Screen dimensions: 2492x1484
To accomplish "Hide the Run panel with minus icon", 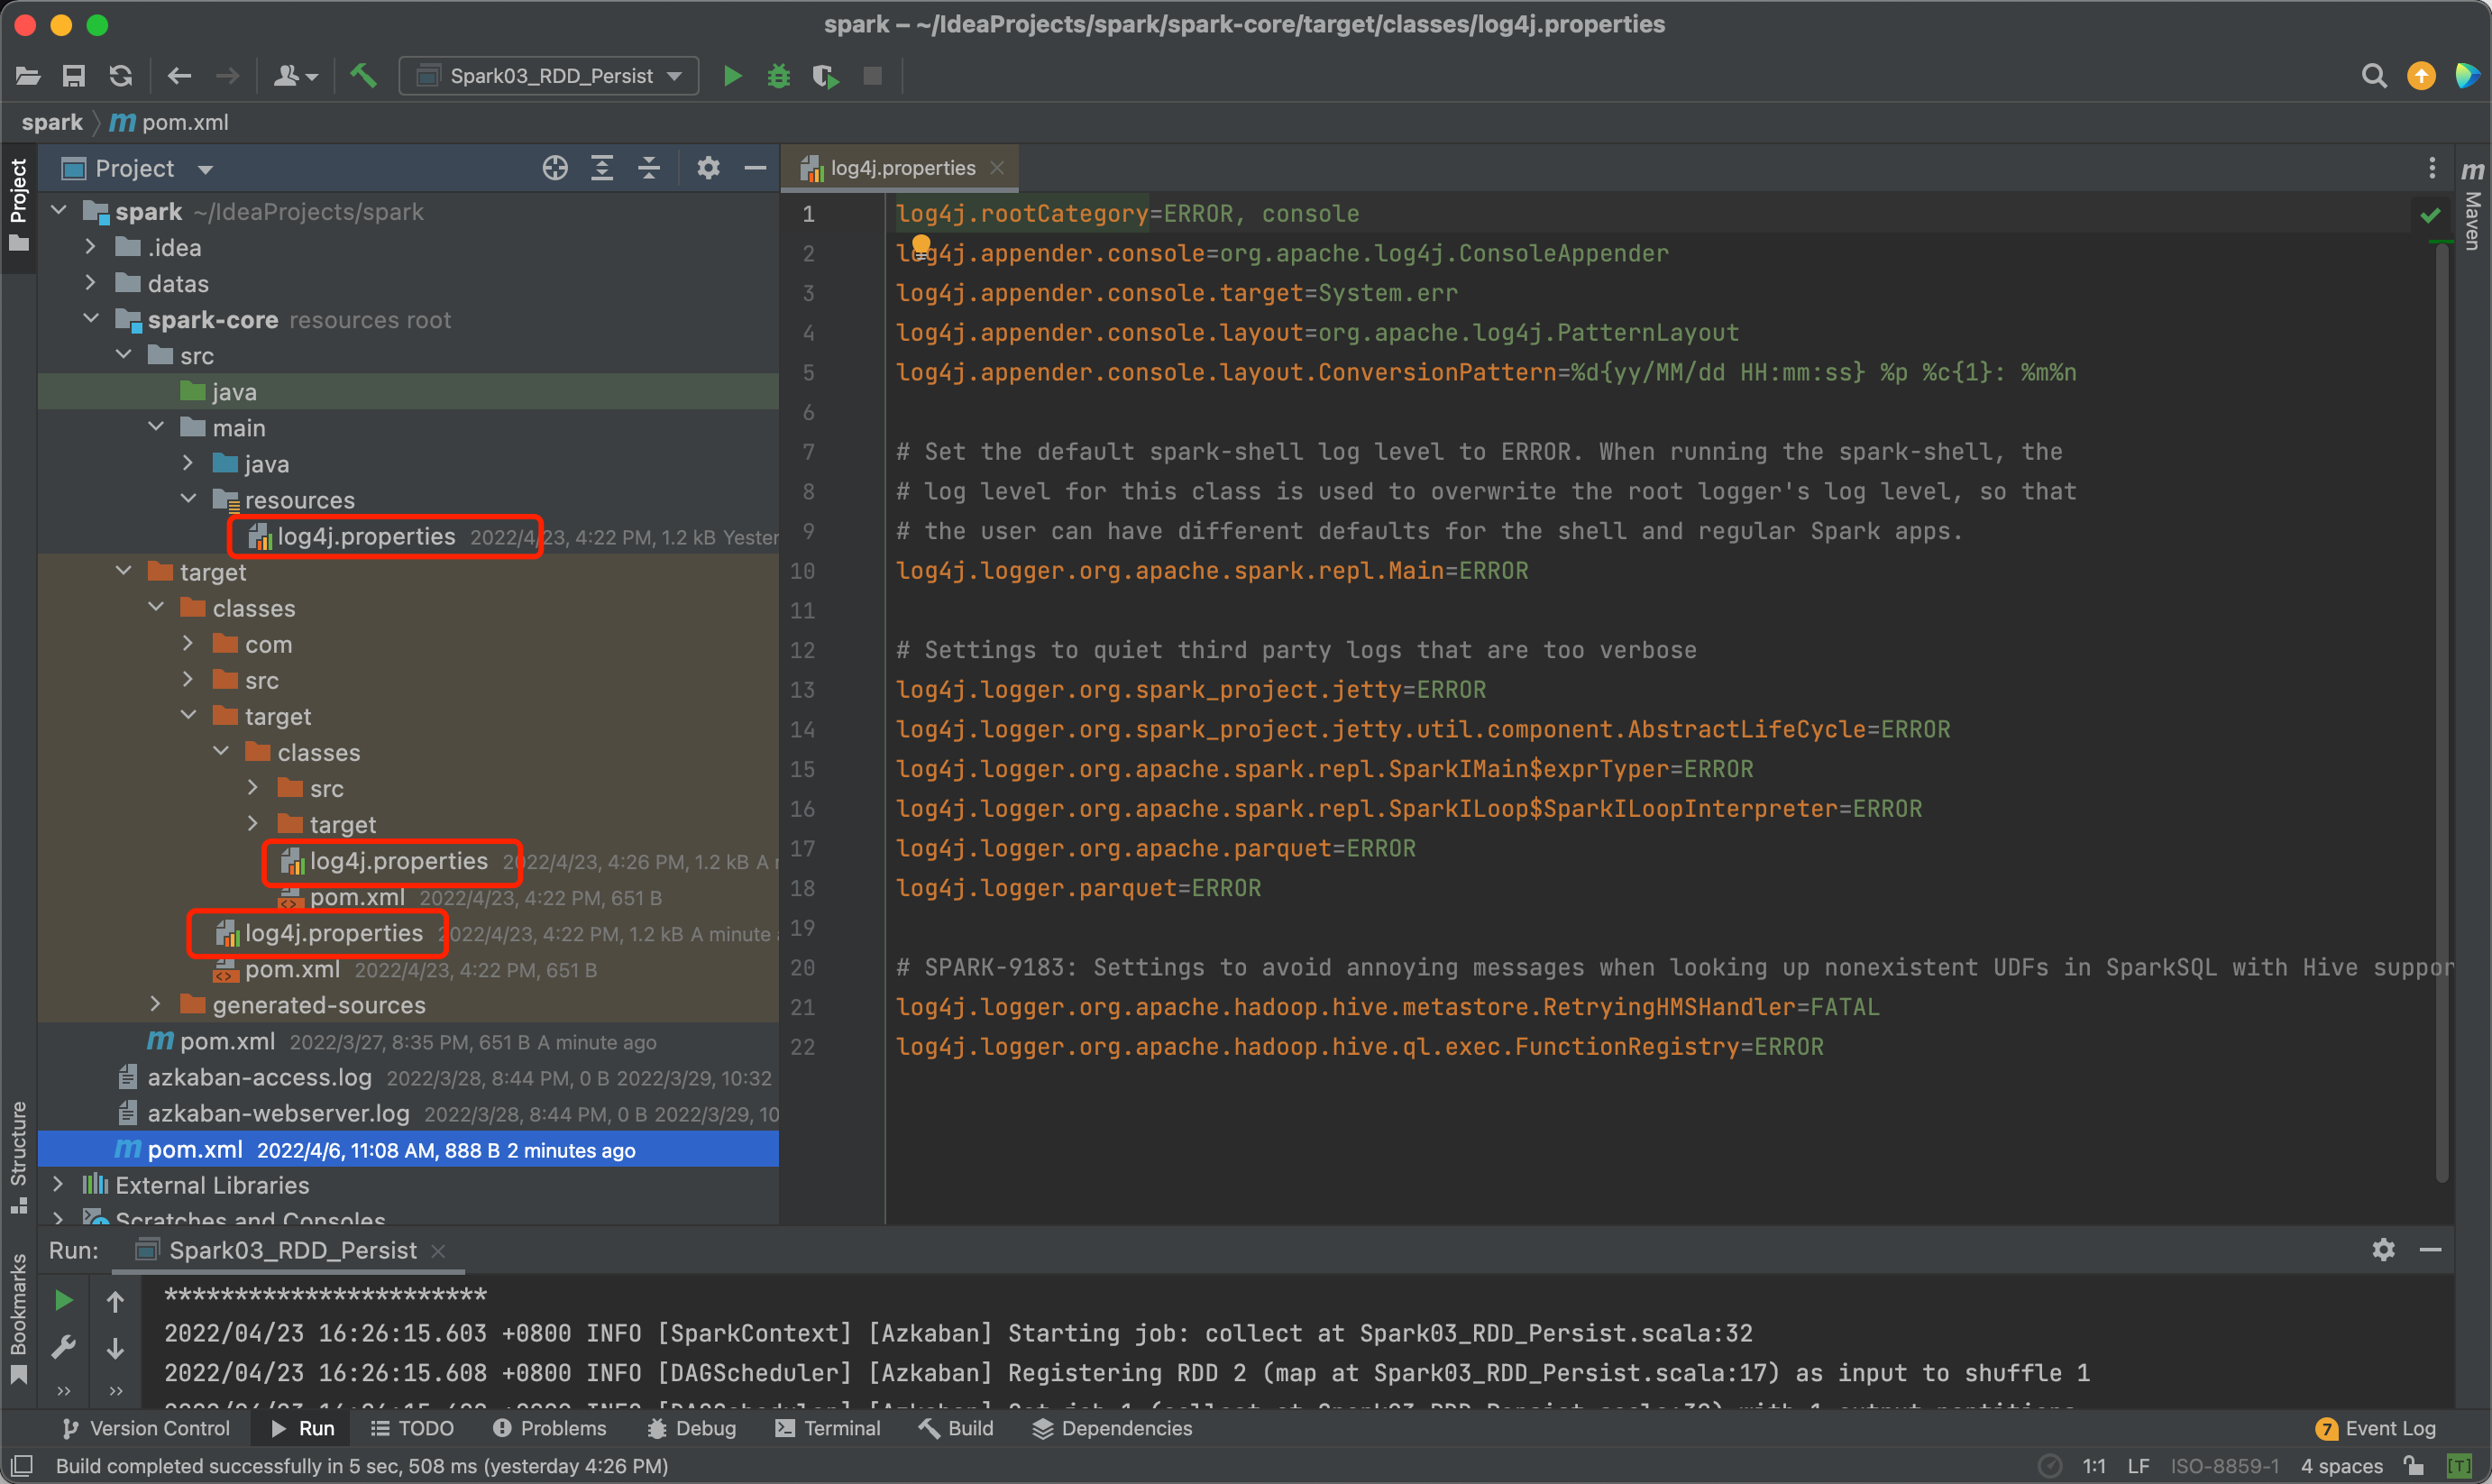I will (2431, 1250).
